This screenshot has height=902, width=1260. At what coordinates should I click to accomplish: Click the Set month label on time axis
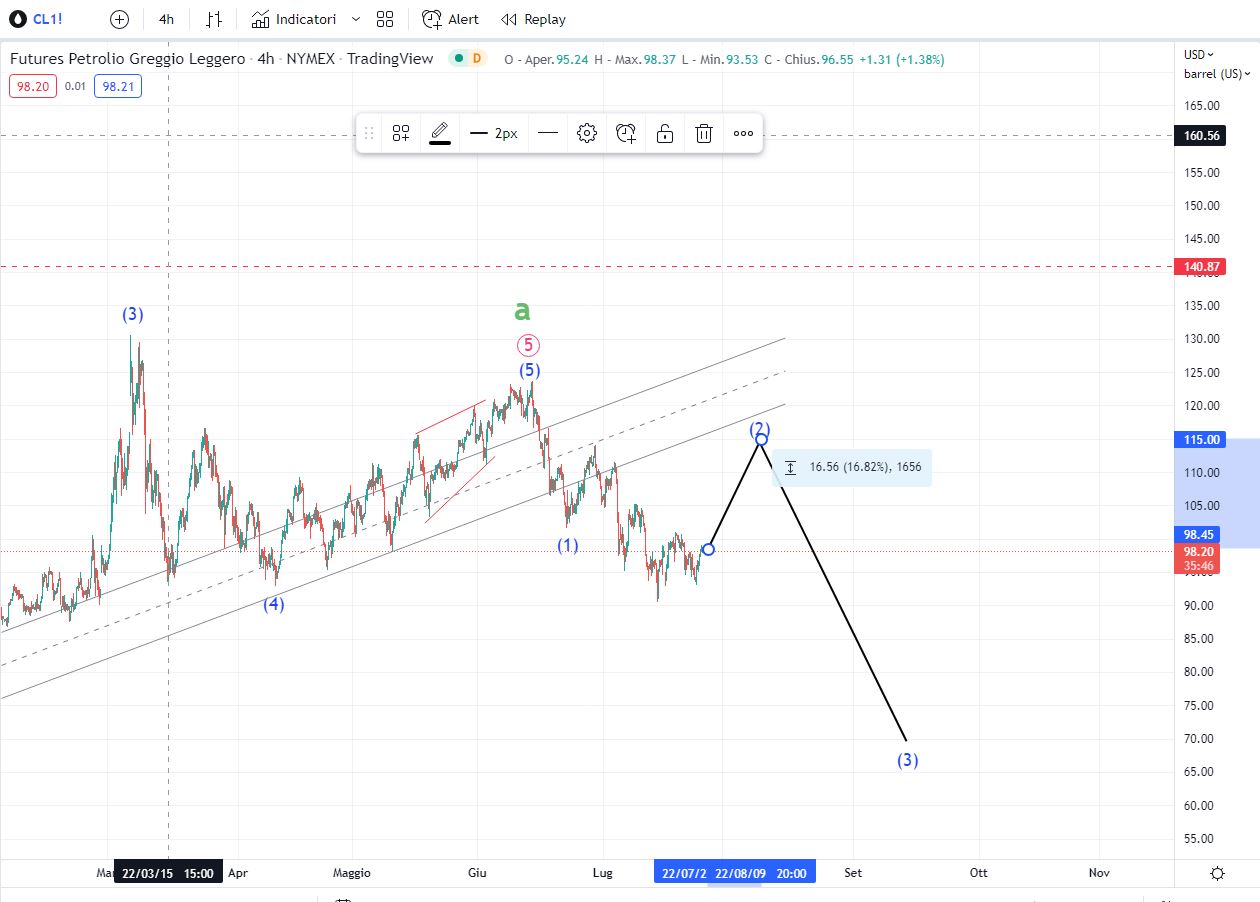point(853,873)
